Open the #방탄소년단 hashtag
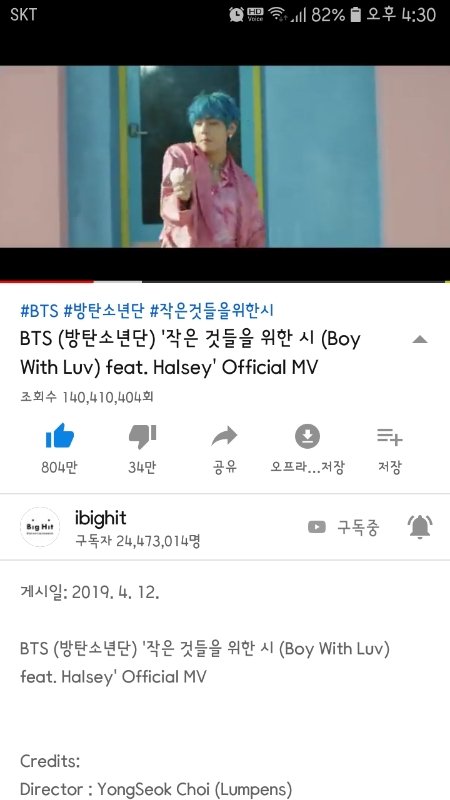The image size is (450, 800). pyautogui.click(x=104, y=310)
